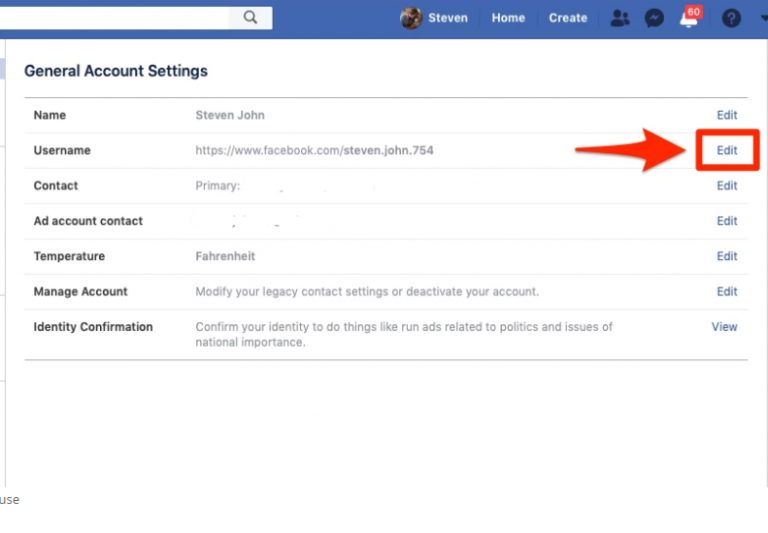View Identity Confirmation details
Image resolution: width=768 pixels, height=533 pixels.
(724, 327)
